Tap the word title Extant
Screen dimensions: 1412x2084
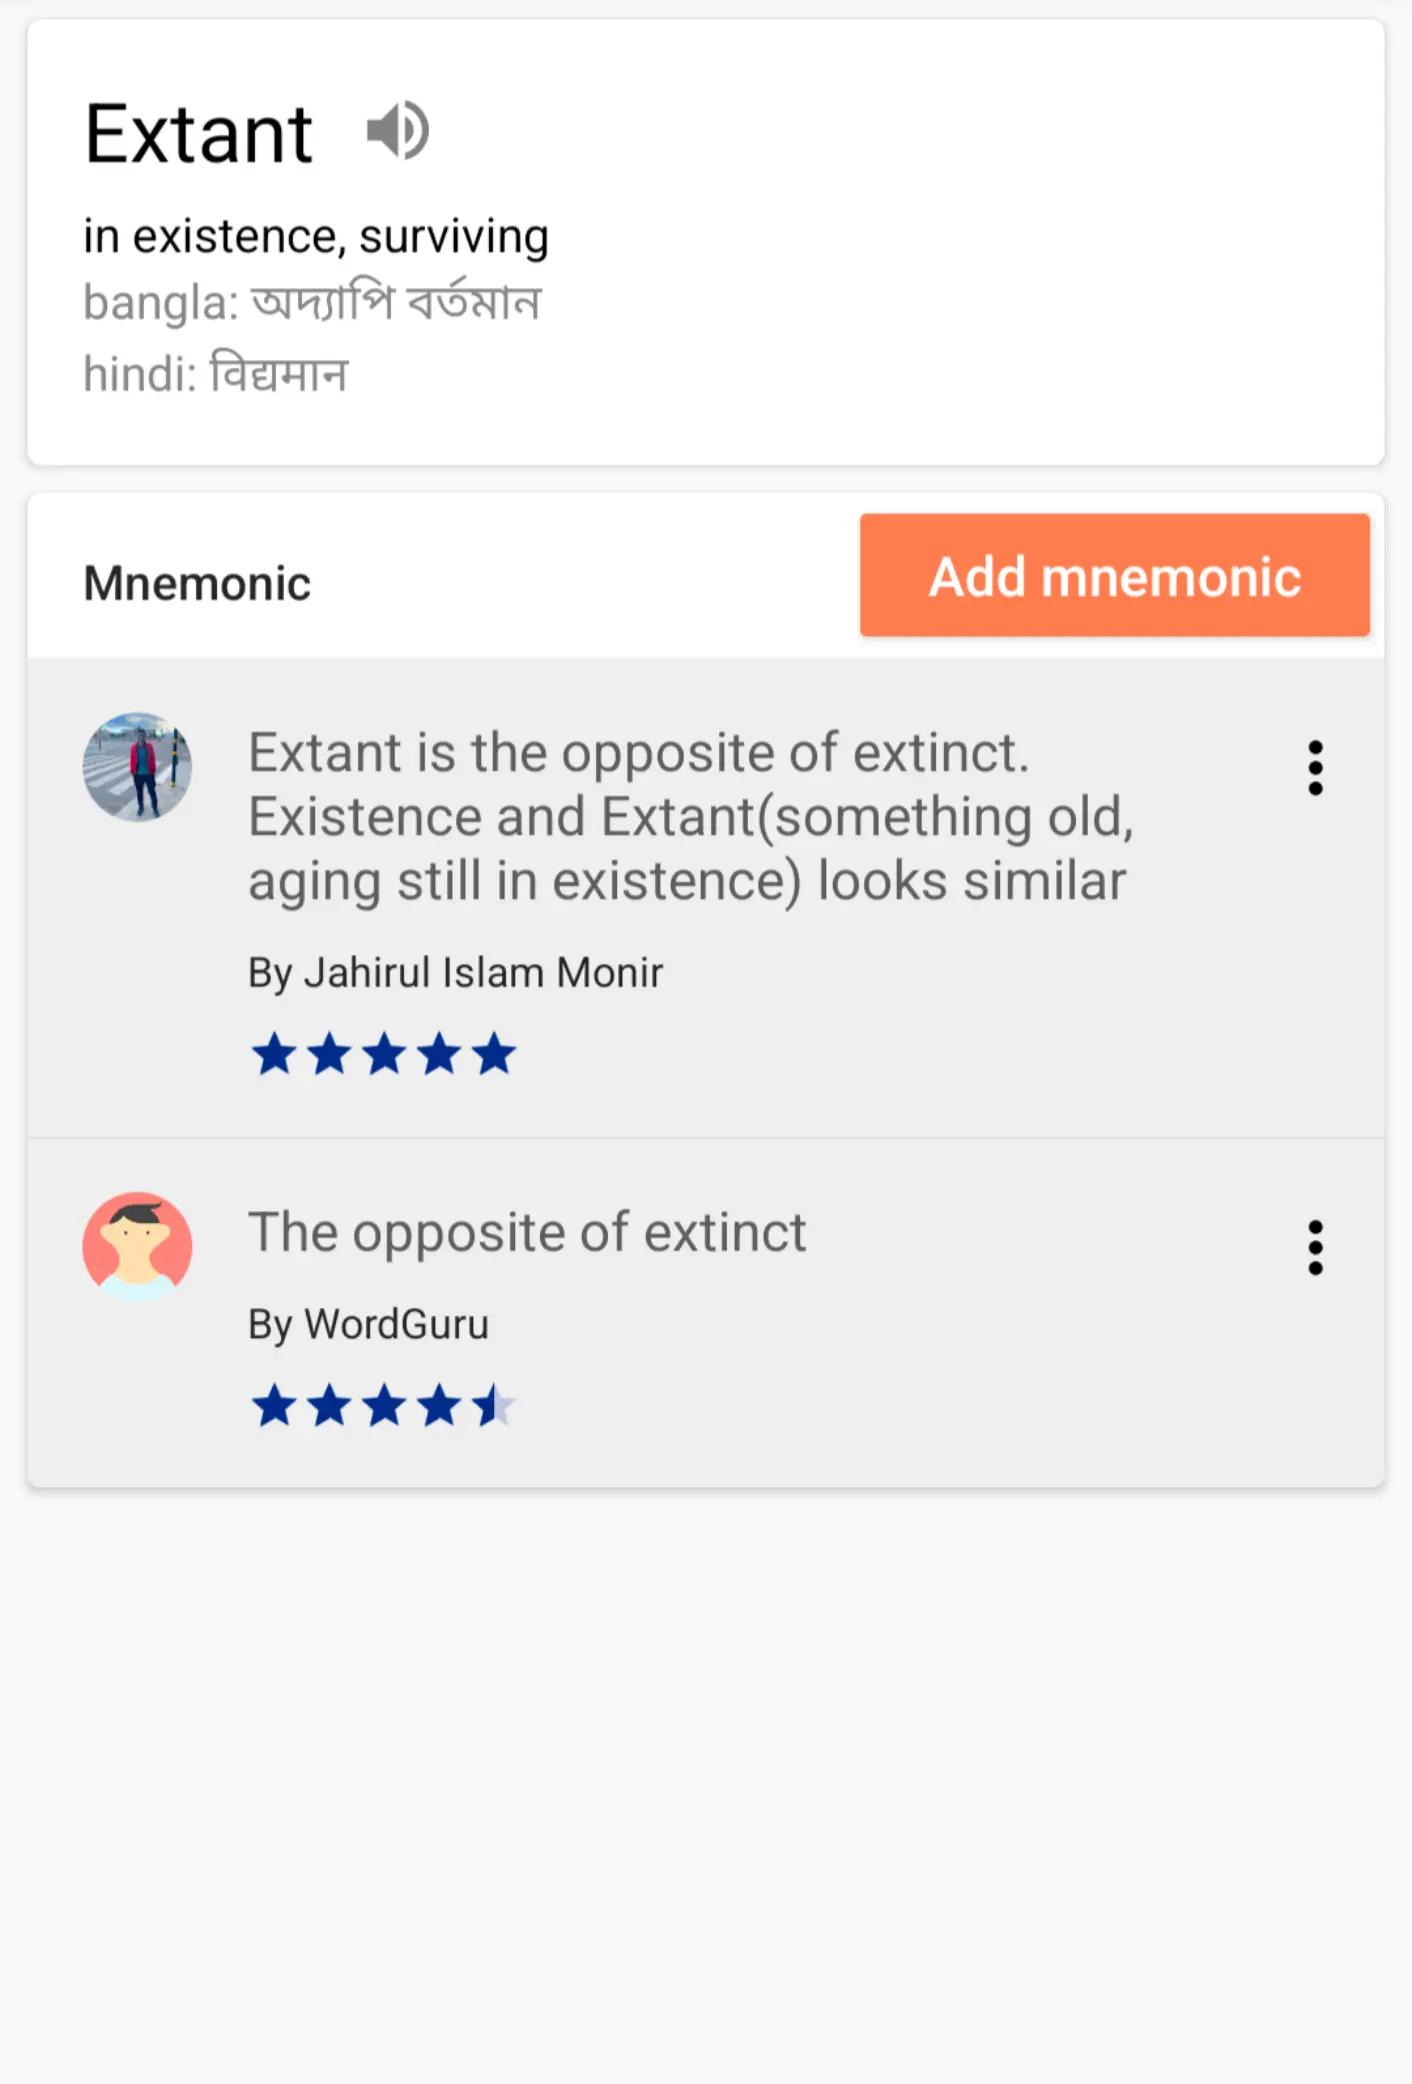tap(199, 134)
